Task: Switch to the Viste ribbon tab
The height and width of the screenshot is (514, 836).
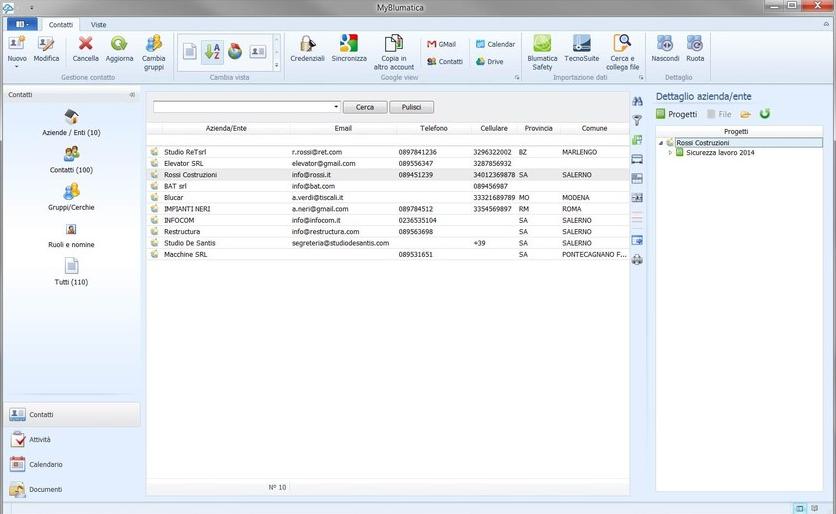Action: click(99, 24)
